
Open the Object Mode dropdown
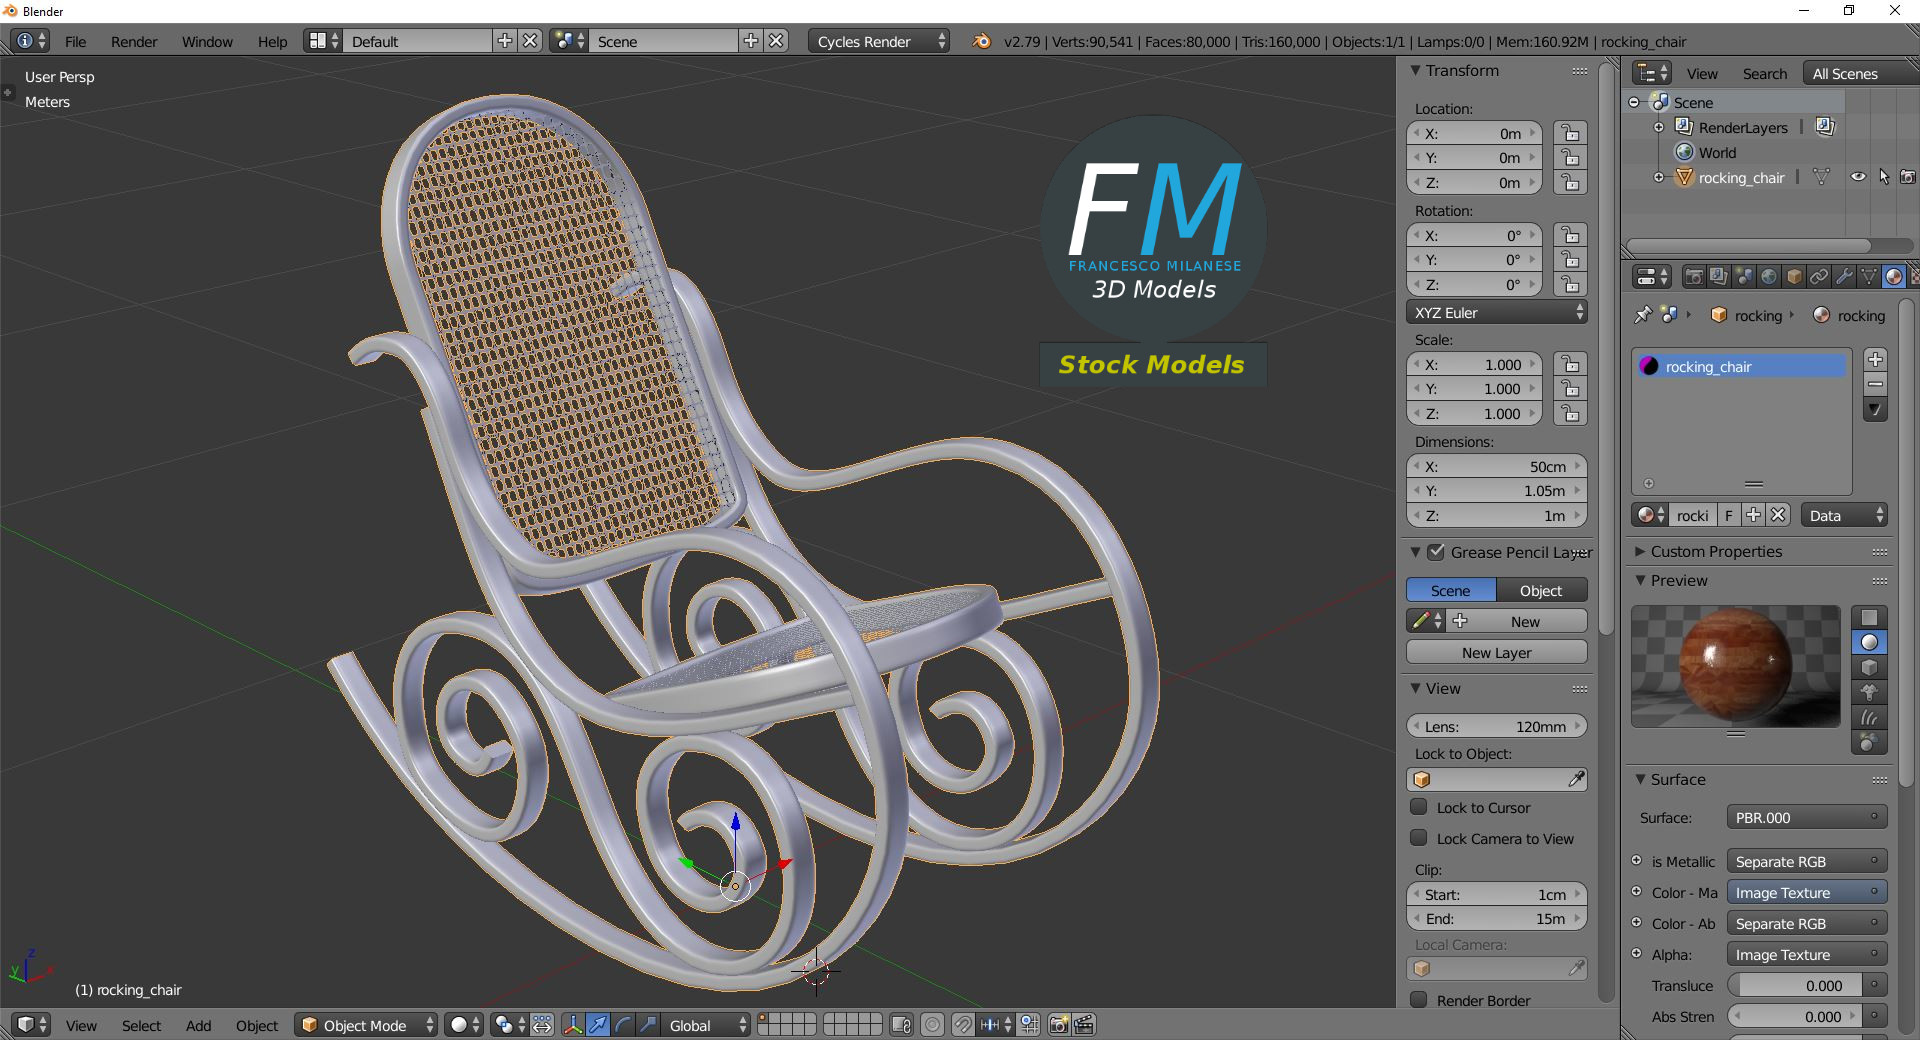(x=367, y=1025)
